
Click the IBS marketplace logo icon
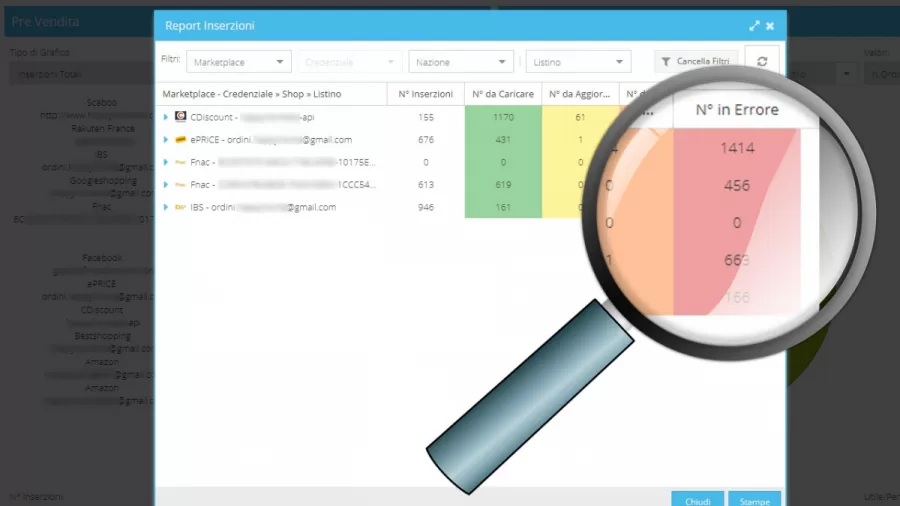click(x=181, y=207)
